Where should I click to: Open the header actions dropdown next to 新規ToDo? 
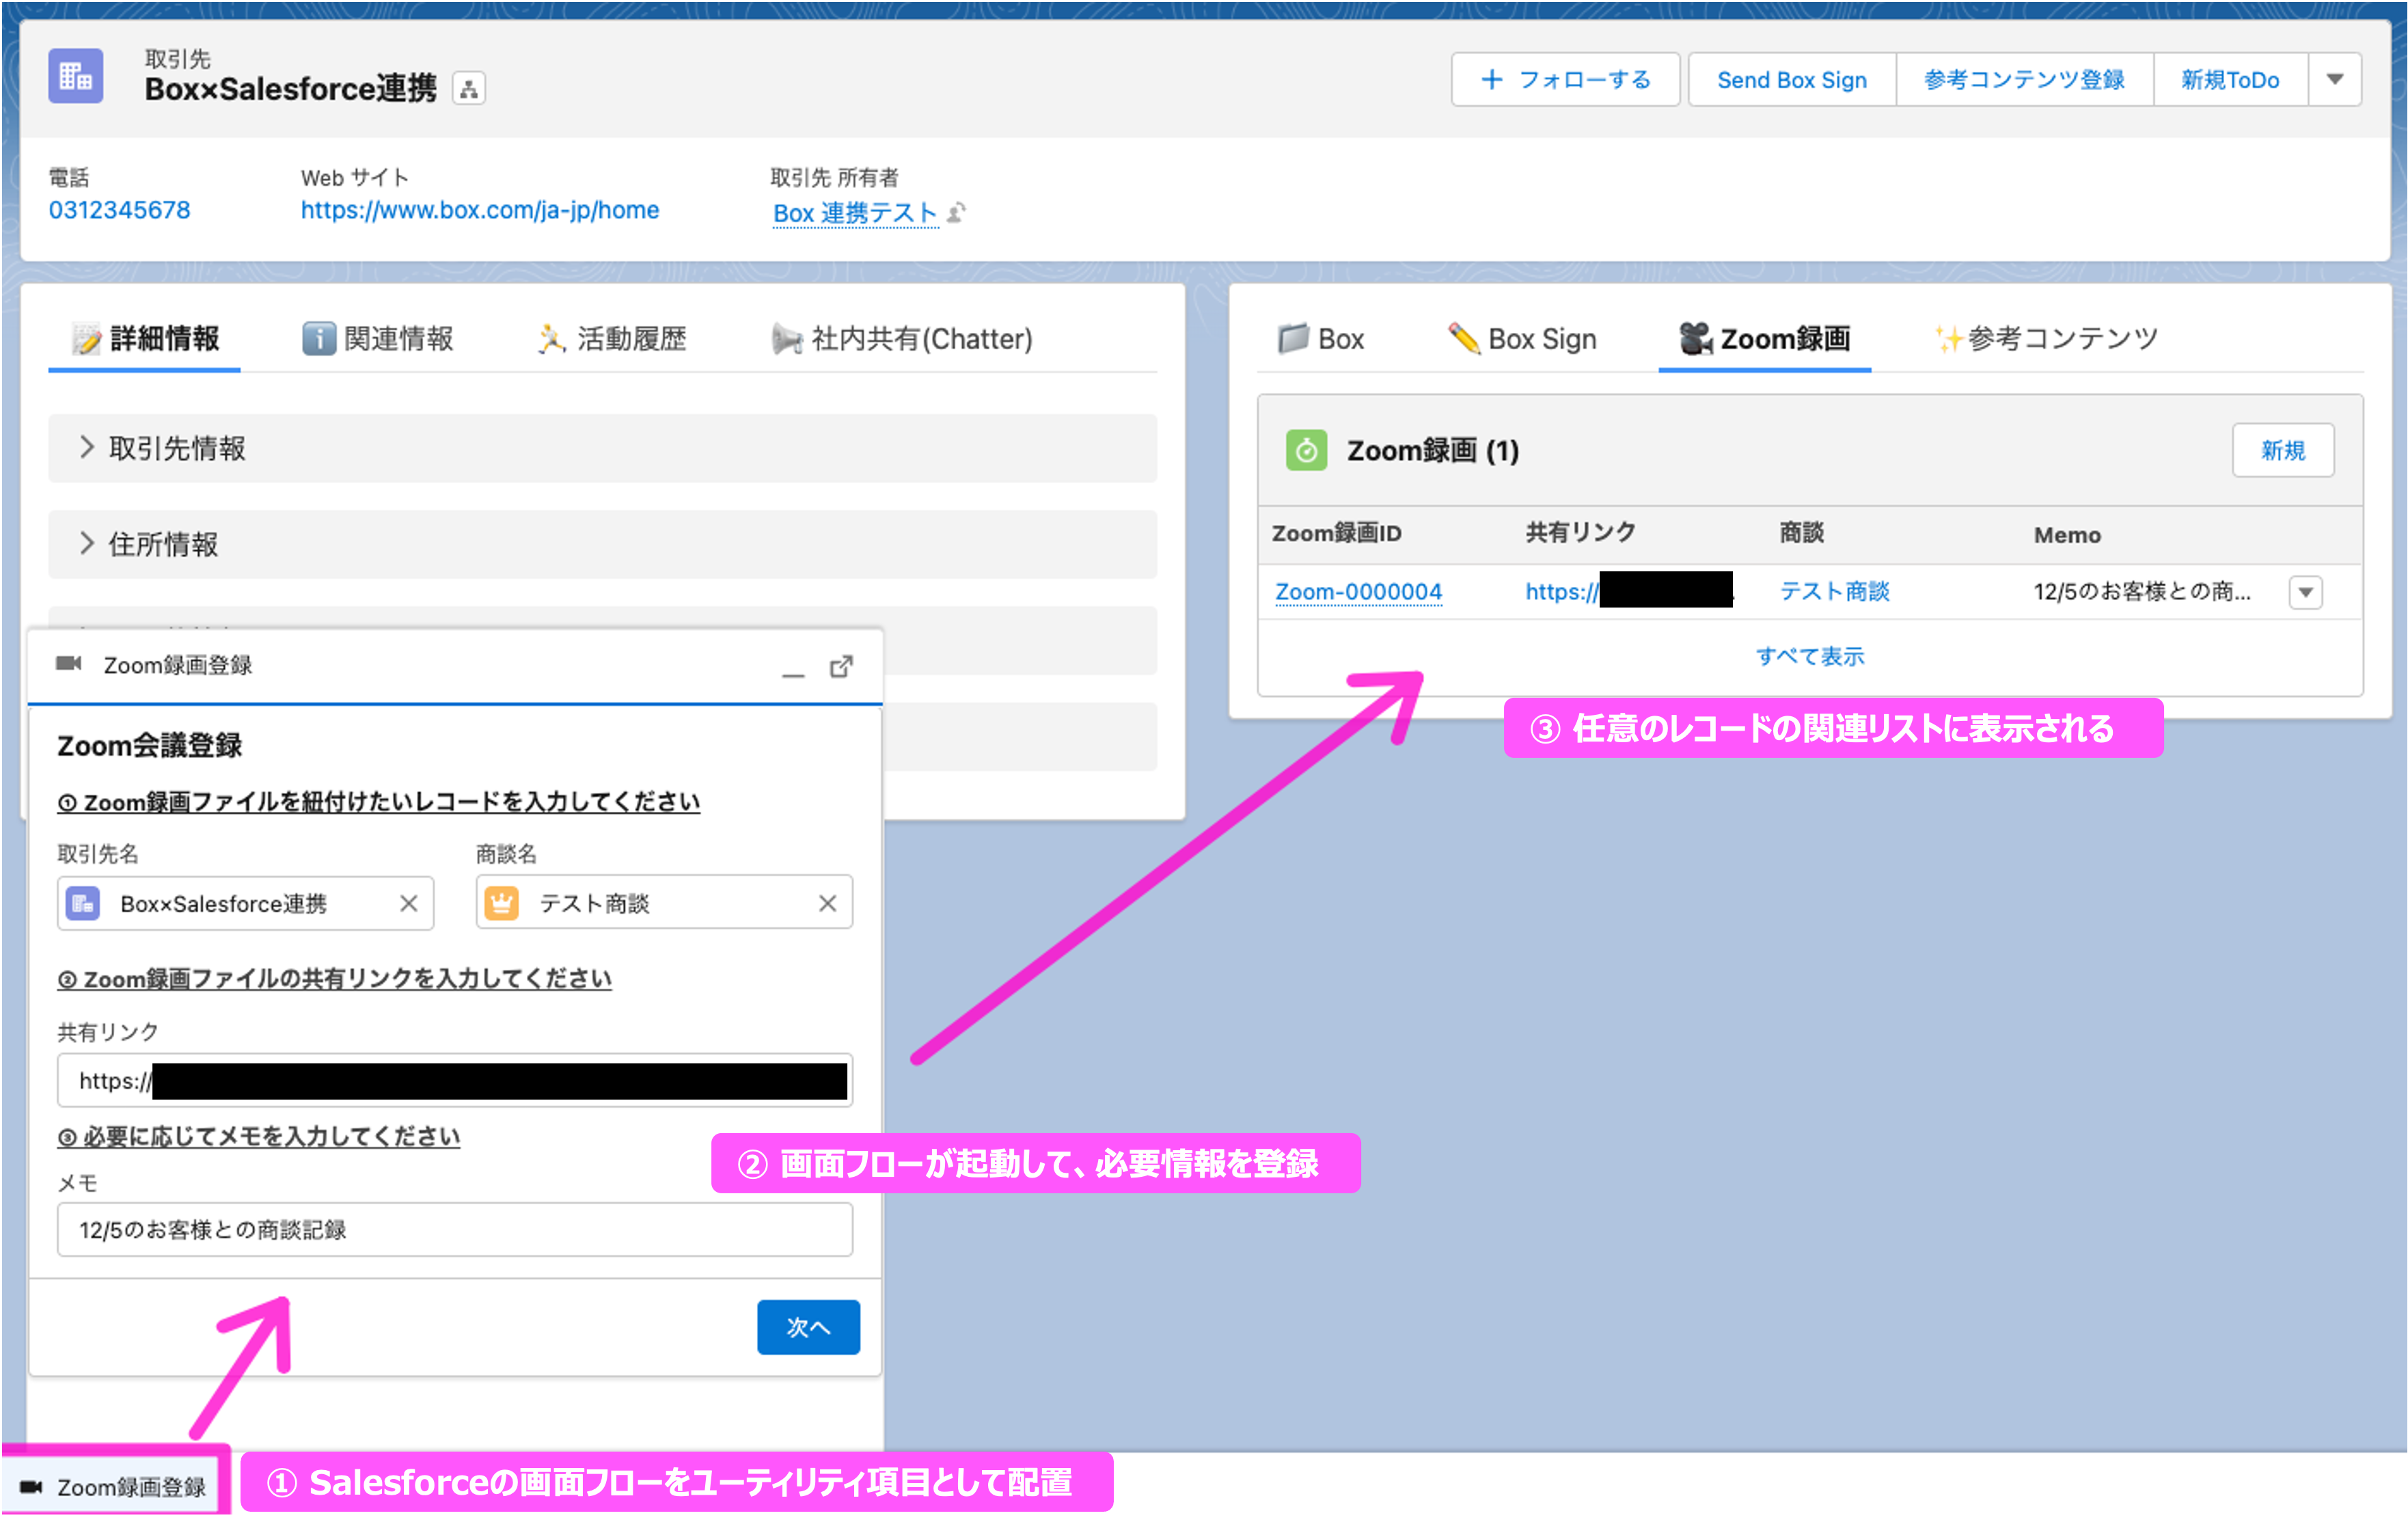[2334, 80]
